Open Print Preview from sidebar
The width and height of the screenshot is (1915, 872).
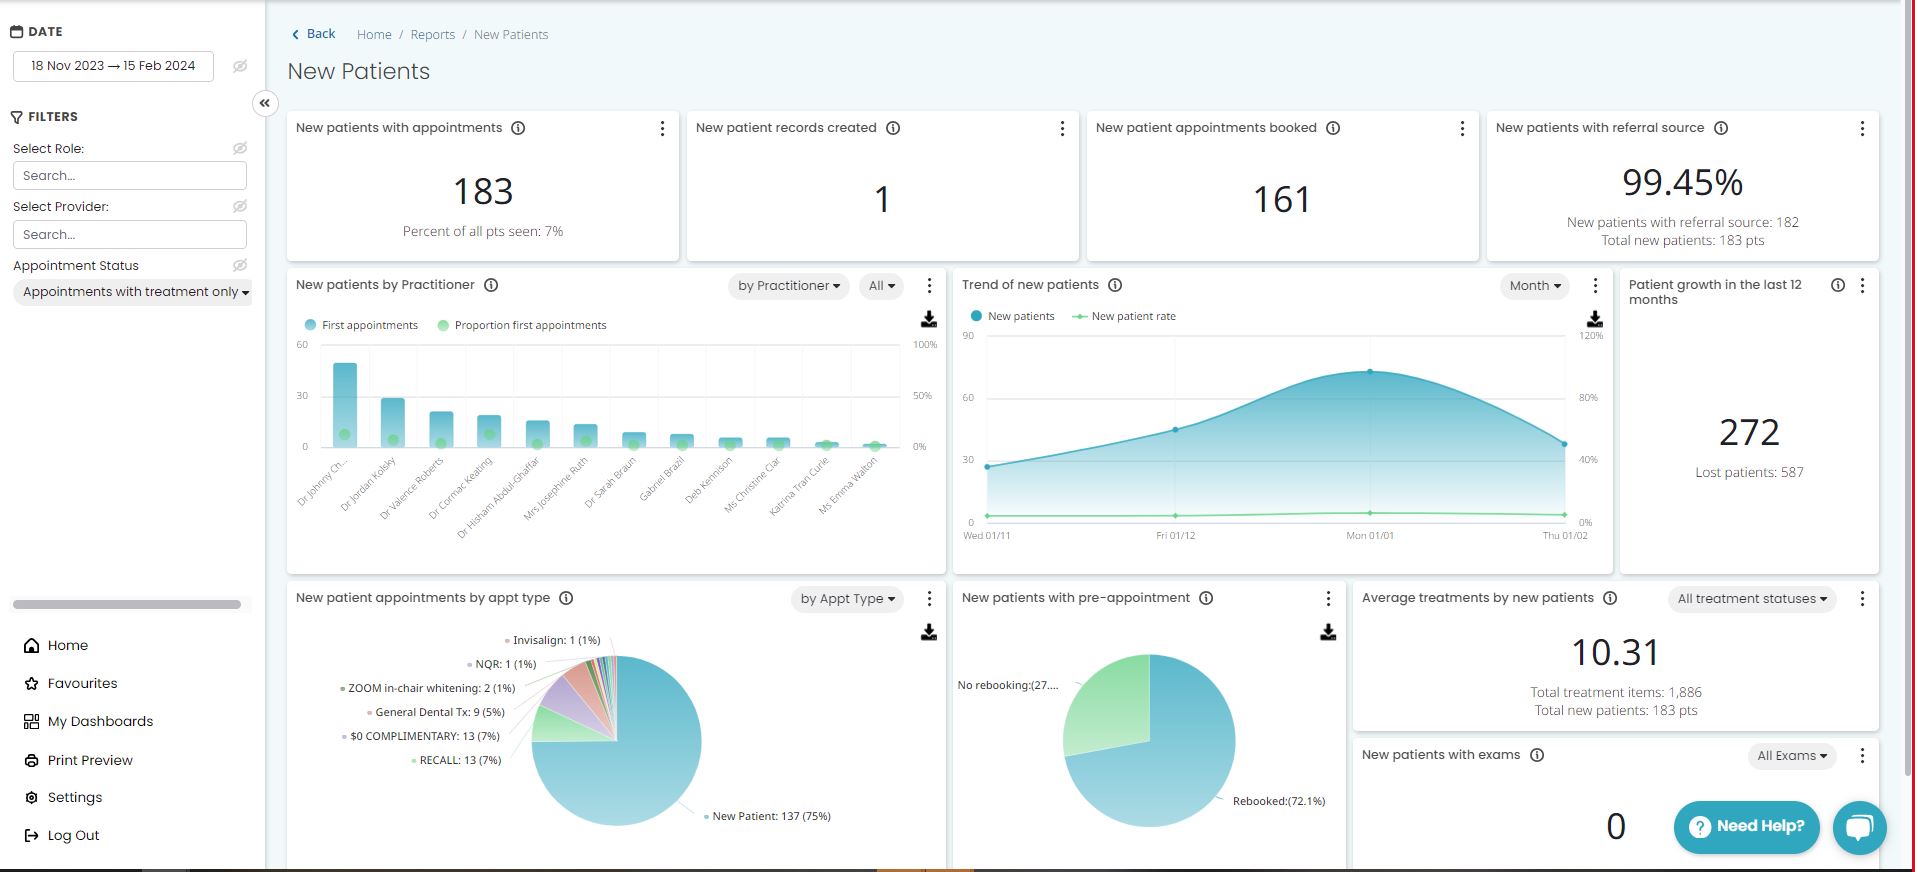pyautogui.click(x=90, y=760)
